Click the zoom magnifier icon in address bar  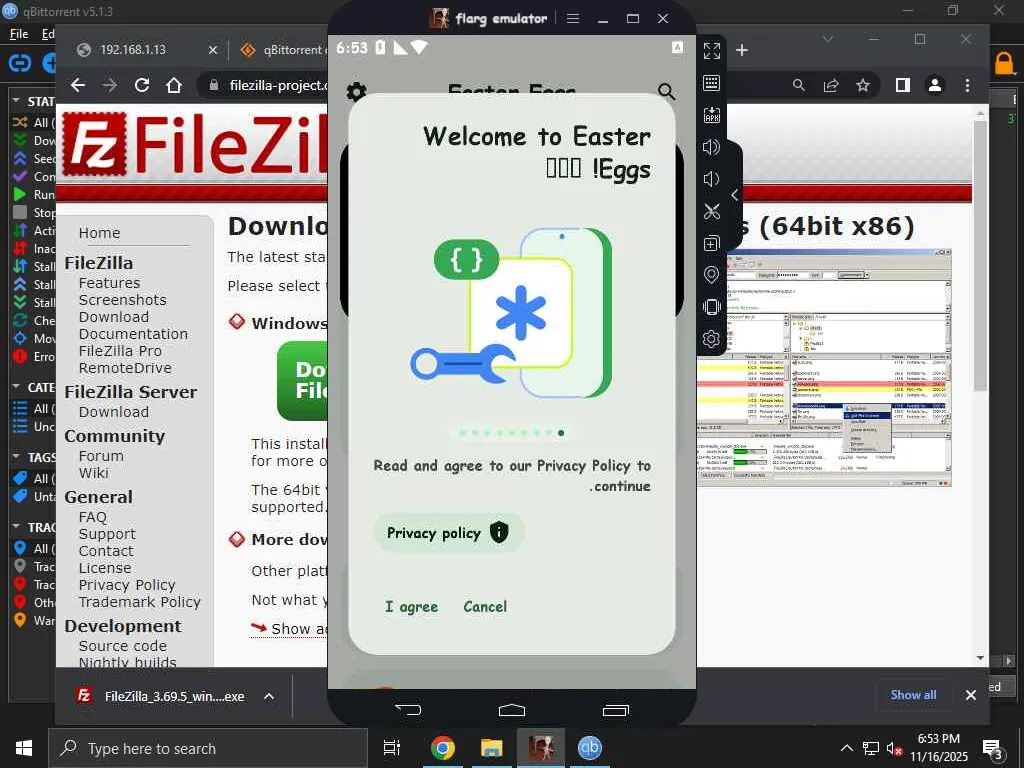point(799,85)
